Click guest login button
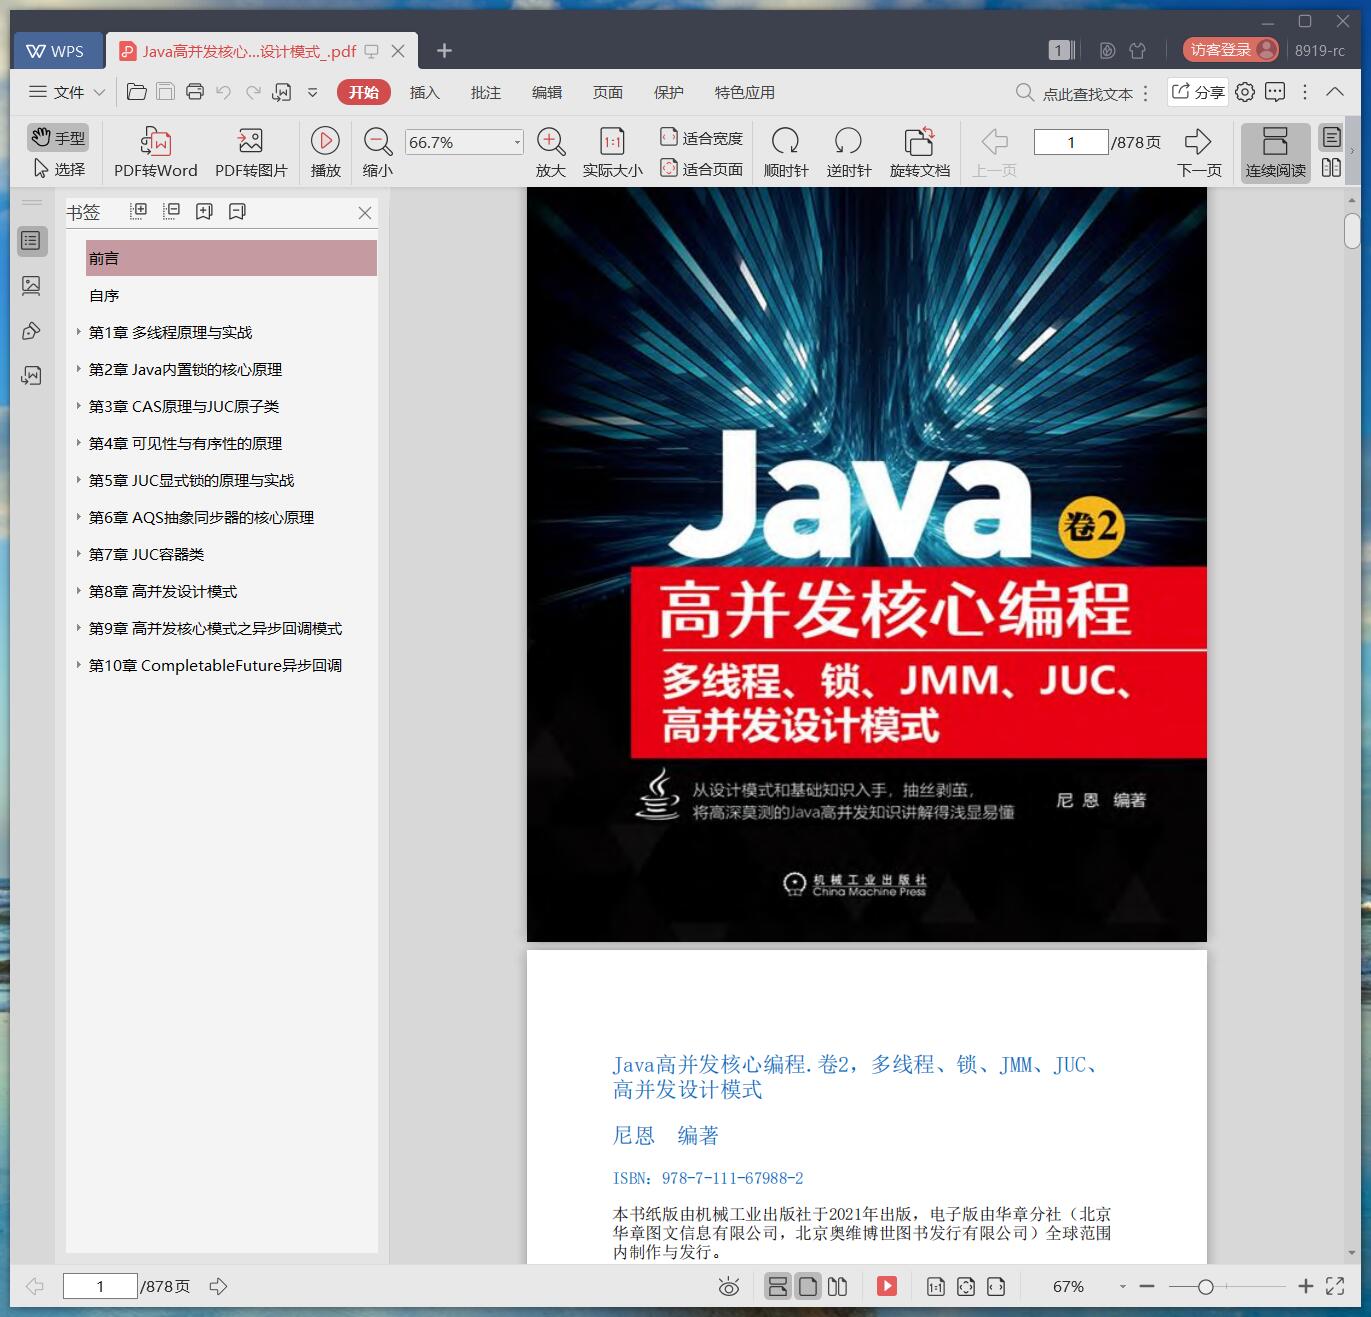Screen dimensions: 1371x1317 (1230, 50)
